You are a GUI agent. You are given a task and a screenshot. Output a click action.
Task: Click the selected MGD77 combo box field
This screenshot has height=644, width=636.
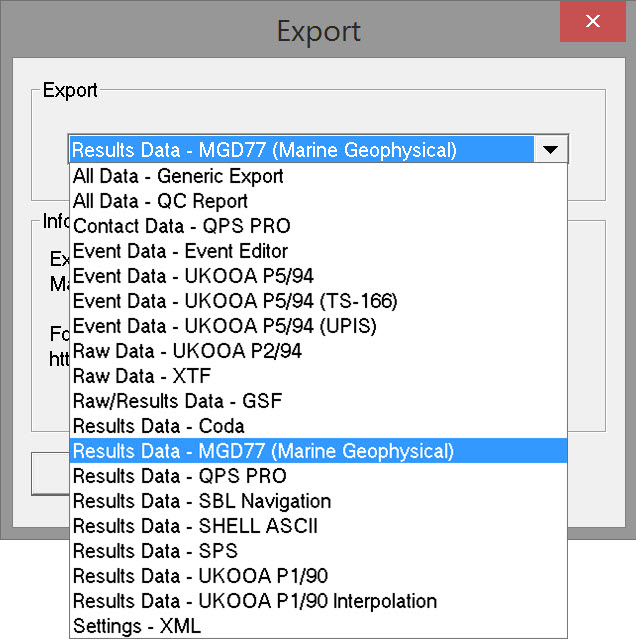coord(300,150)
